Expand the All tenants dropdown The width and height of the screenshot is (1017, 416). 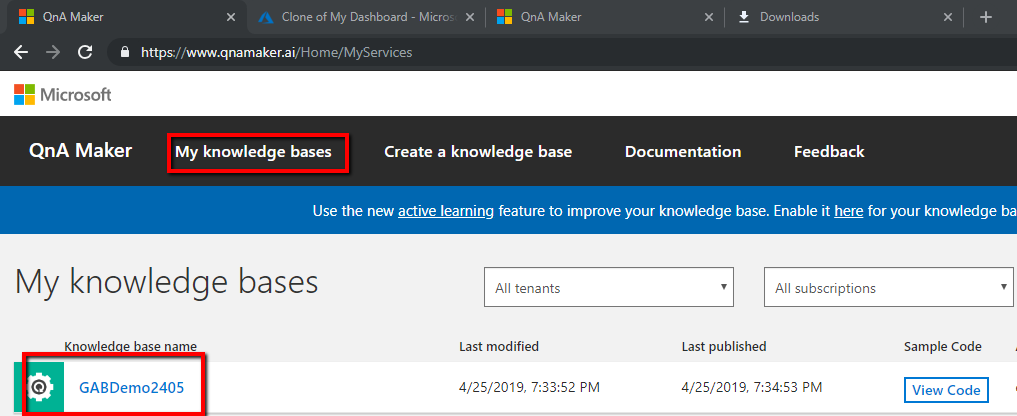[609, 288]
